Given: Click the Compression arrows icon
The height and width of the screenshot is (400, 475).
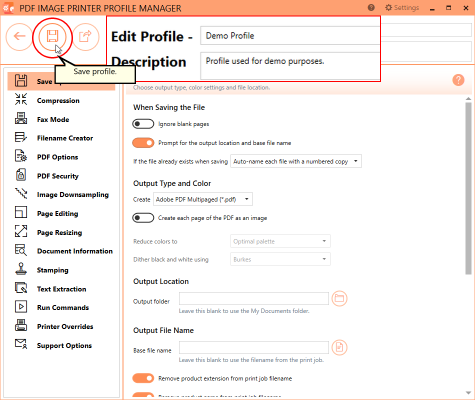Looking at the screenshot, I should (21, 100).
